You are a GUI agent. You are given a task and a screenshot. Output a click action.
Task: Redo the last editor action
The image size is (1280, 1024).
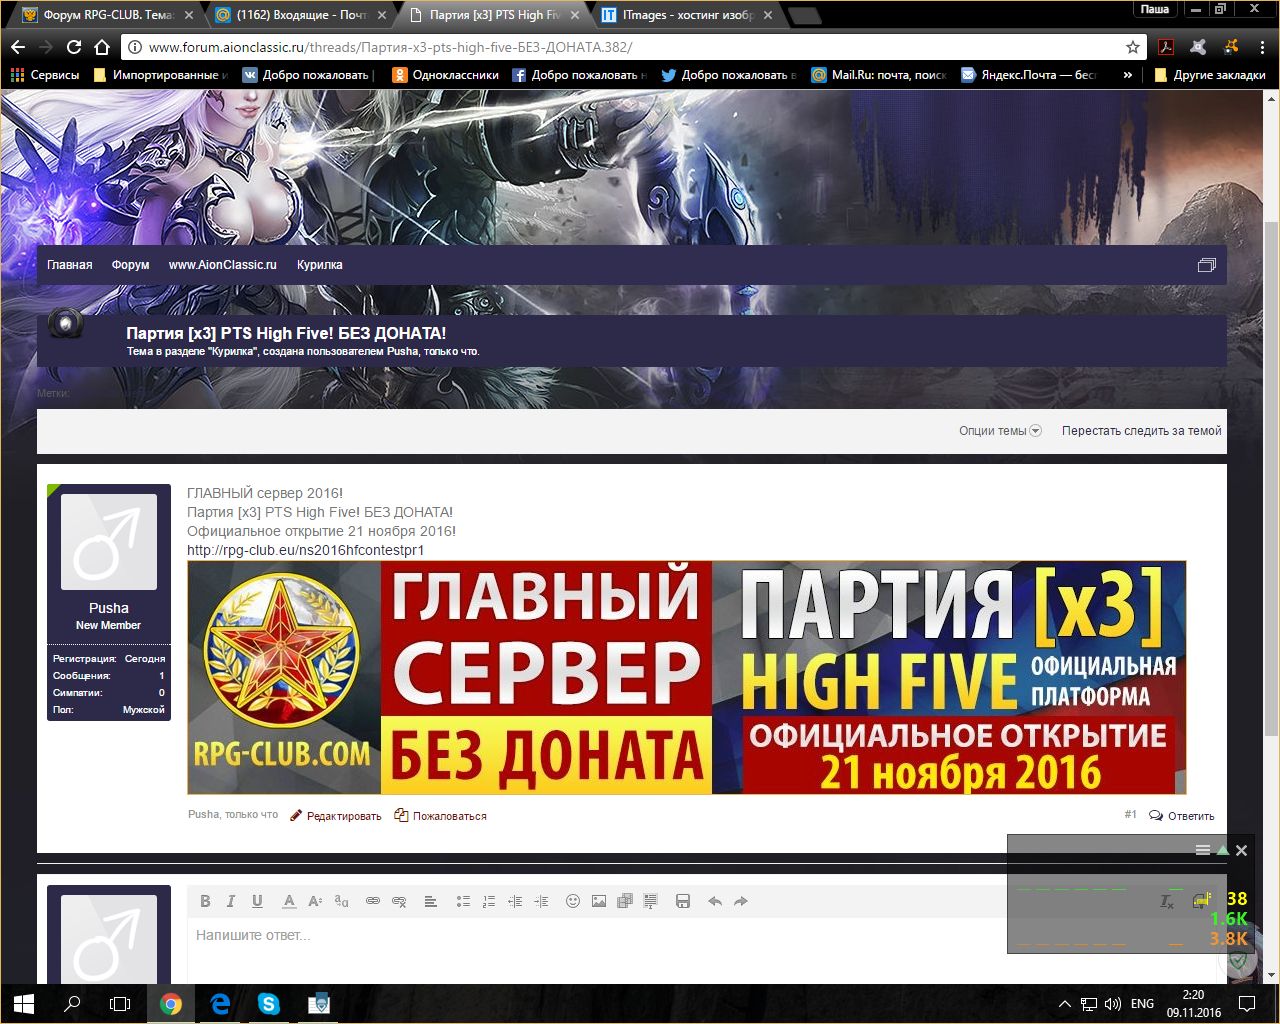741,901
